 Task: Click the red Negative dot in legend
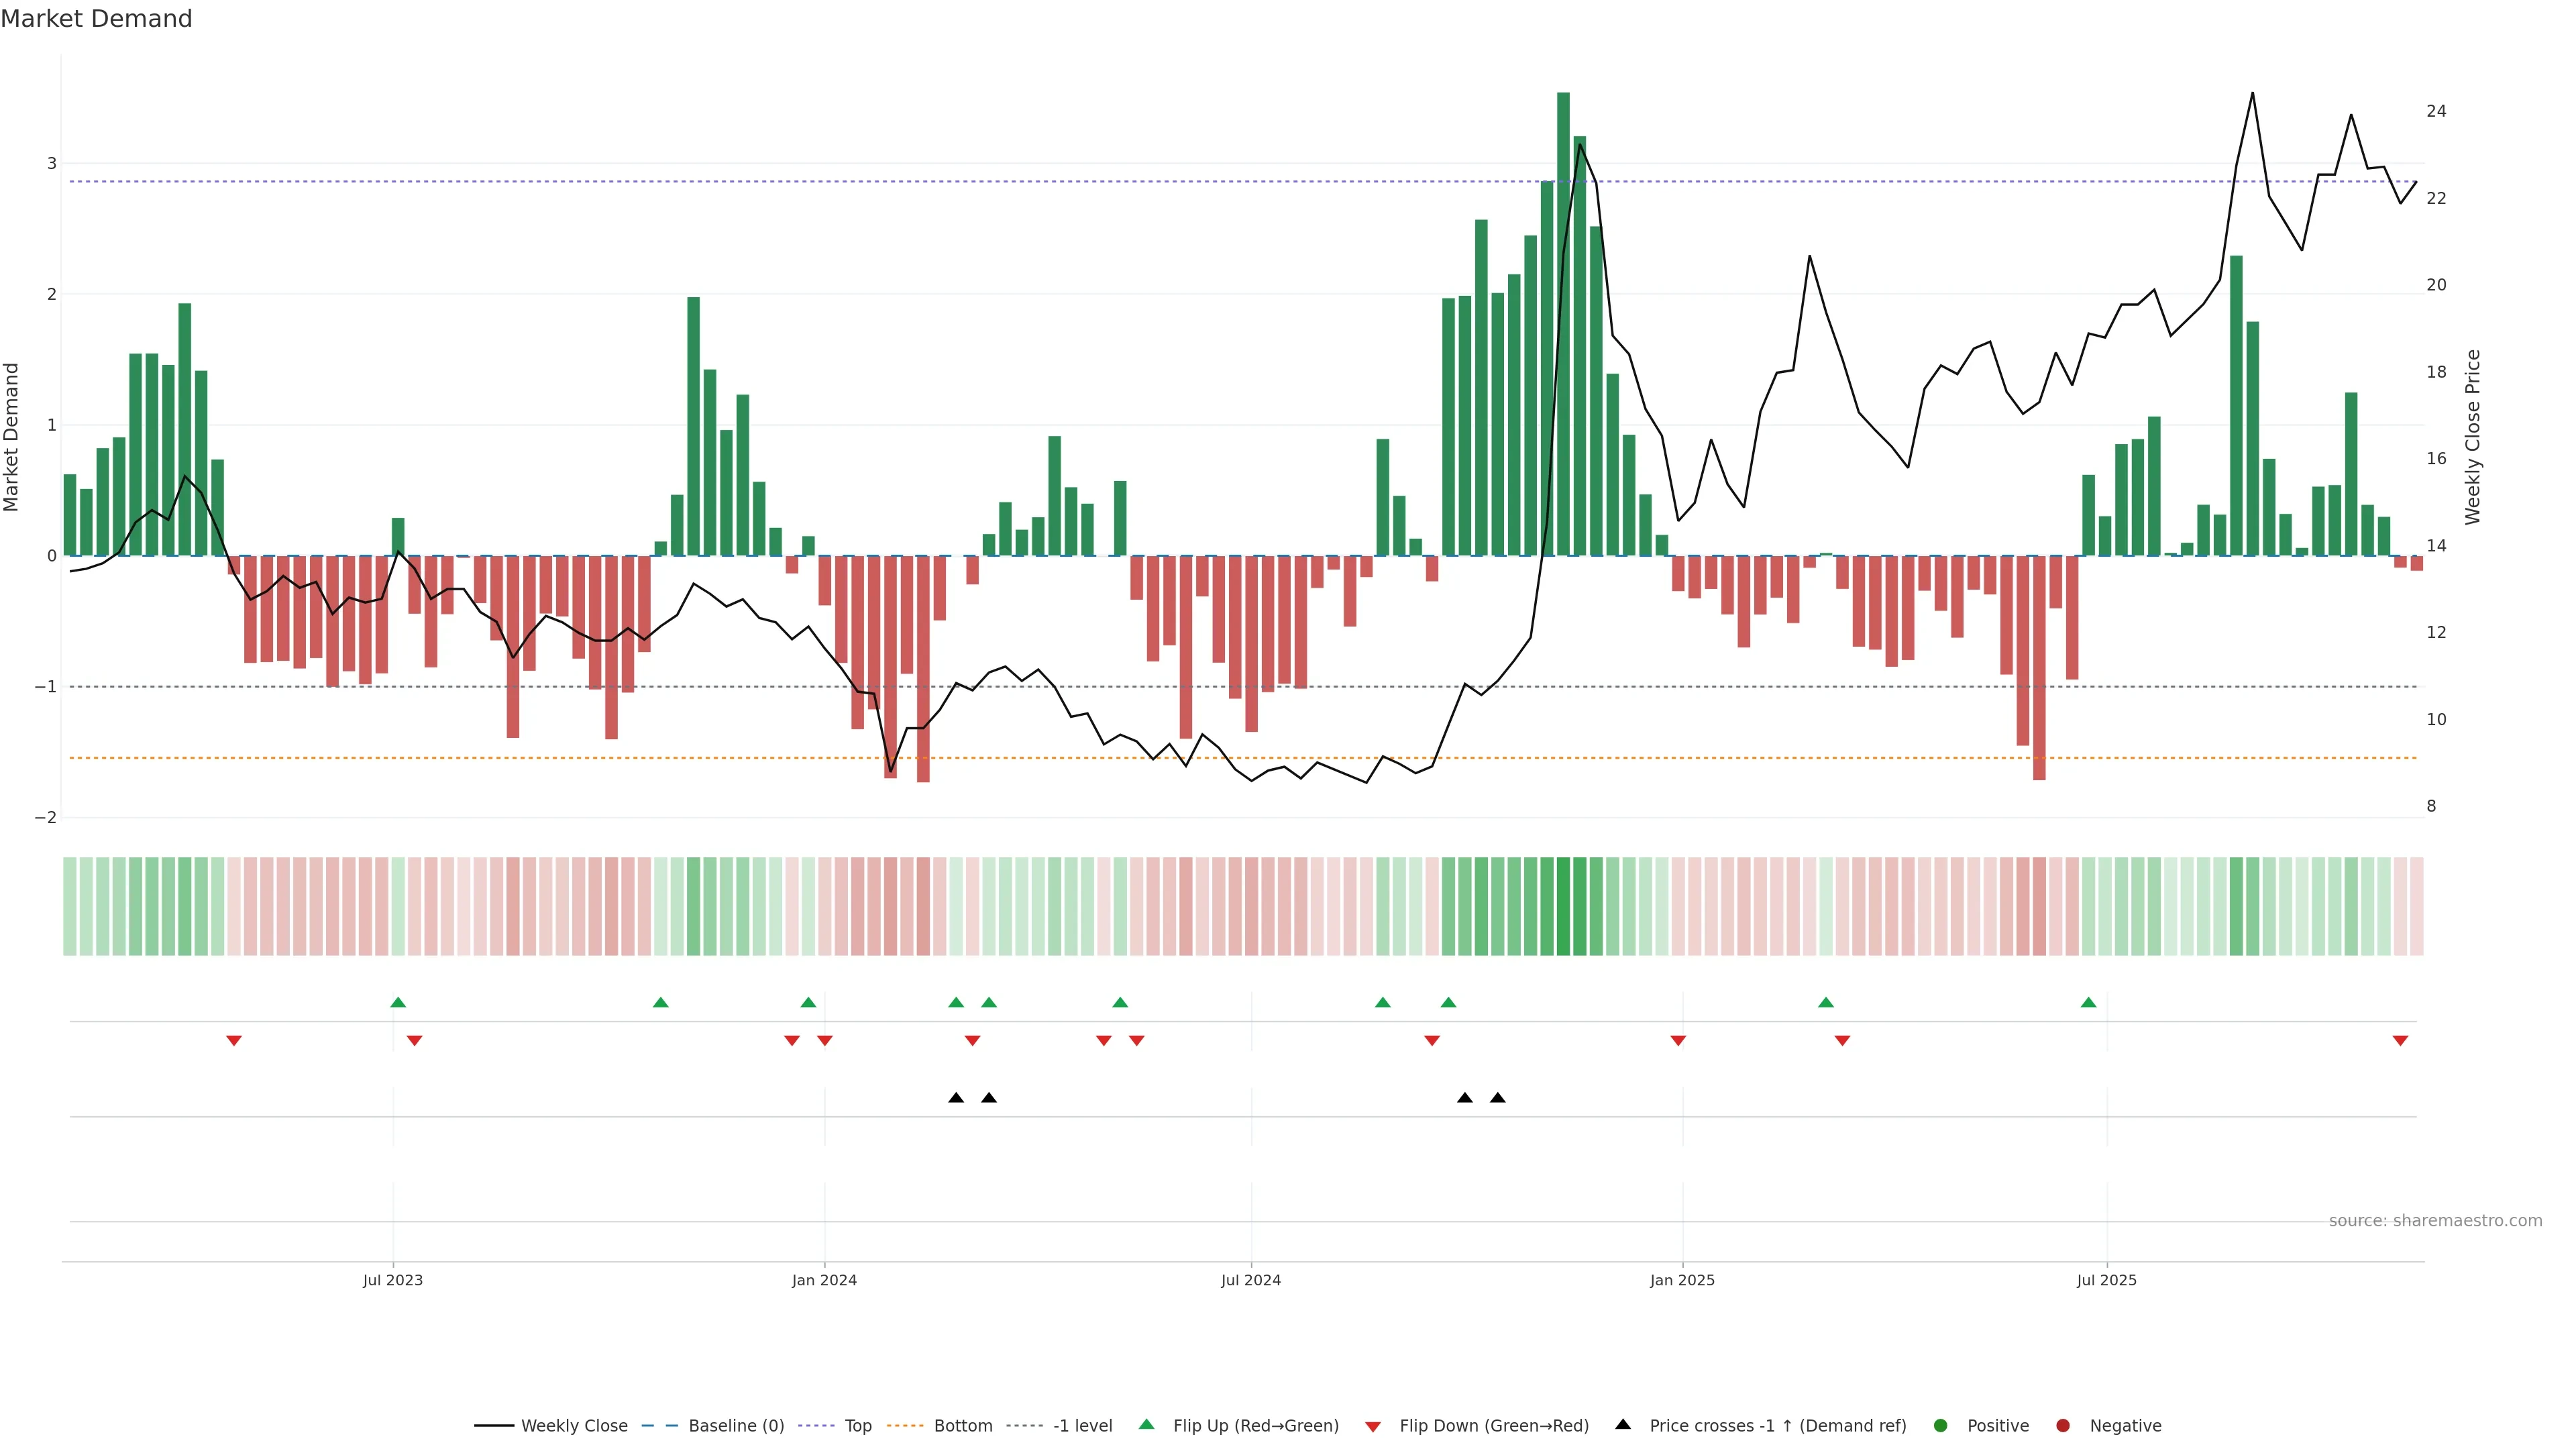pos(2063,1425)
